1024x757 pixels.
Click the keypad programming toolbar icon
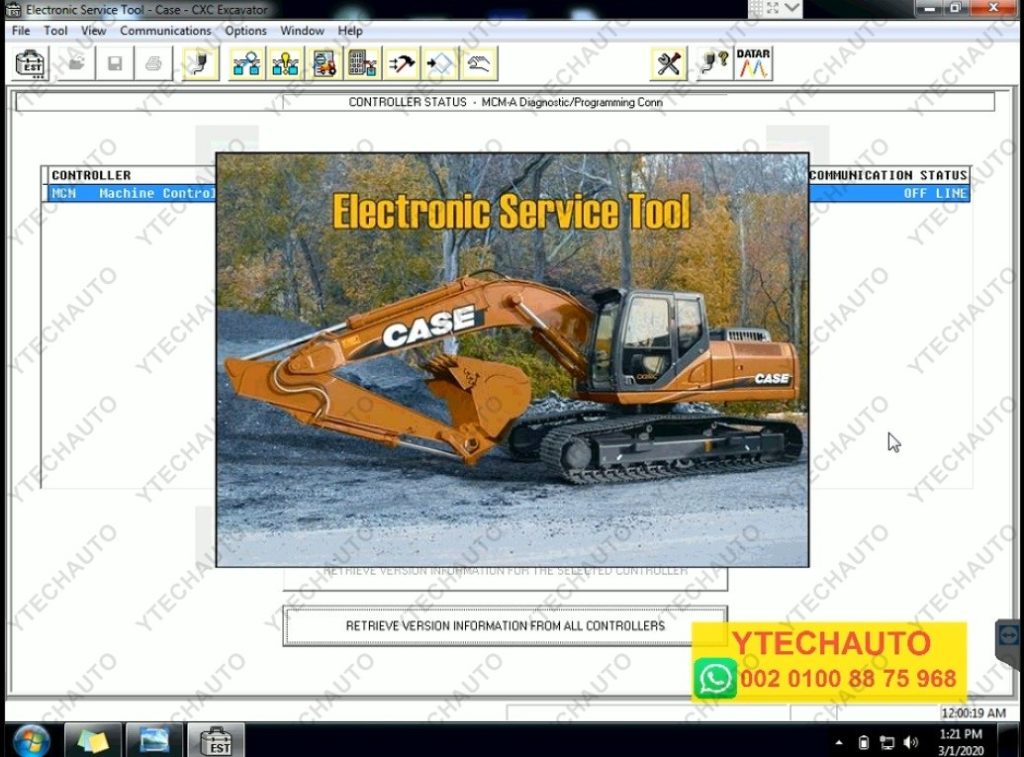[362, 63]
